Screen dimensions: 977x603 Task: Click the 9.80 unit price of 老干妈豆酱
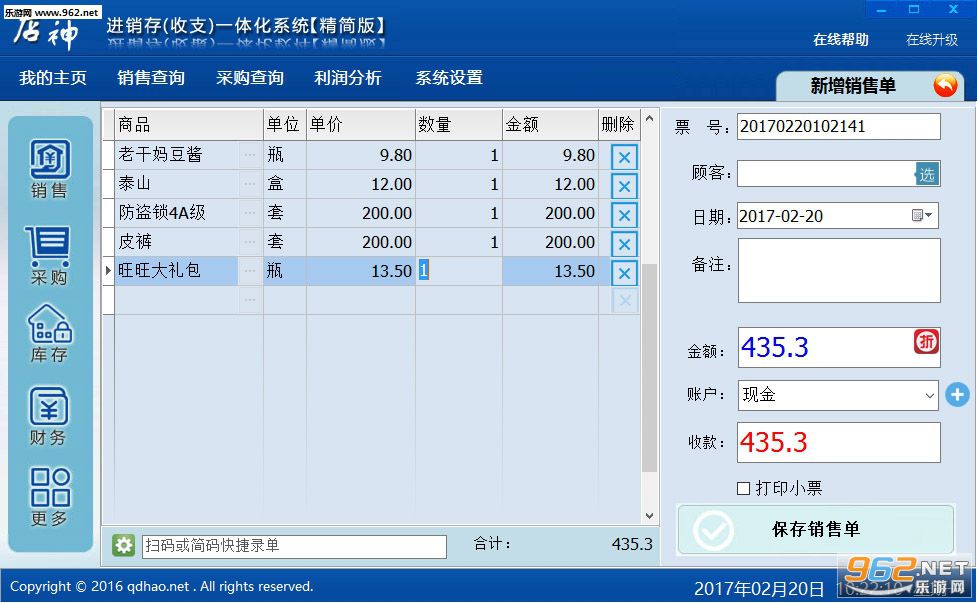click(361, 155)
